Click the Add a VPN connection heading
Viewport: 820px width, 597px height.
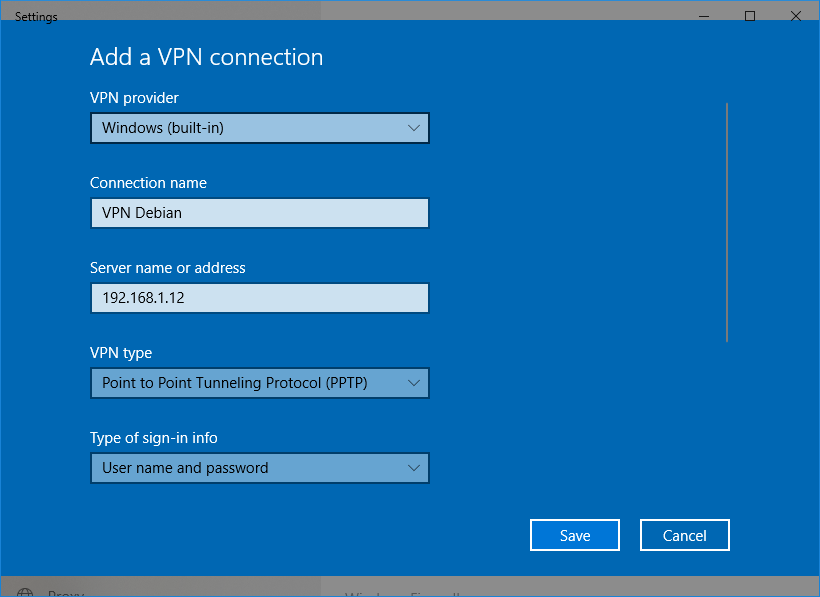click(206, 57)
